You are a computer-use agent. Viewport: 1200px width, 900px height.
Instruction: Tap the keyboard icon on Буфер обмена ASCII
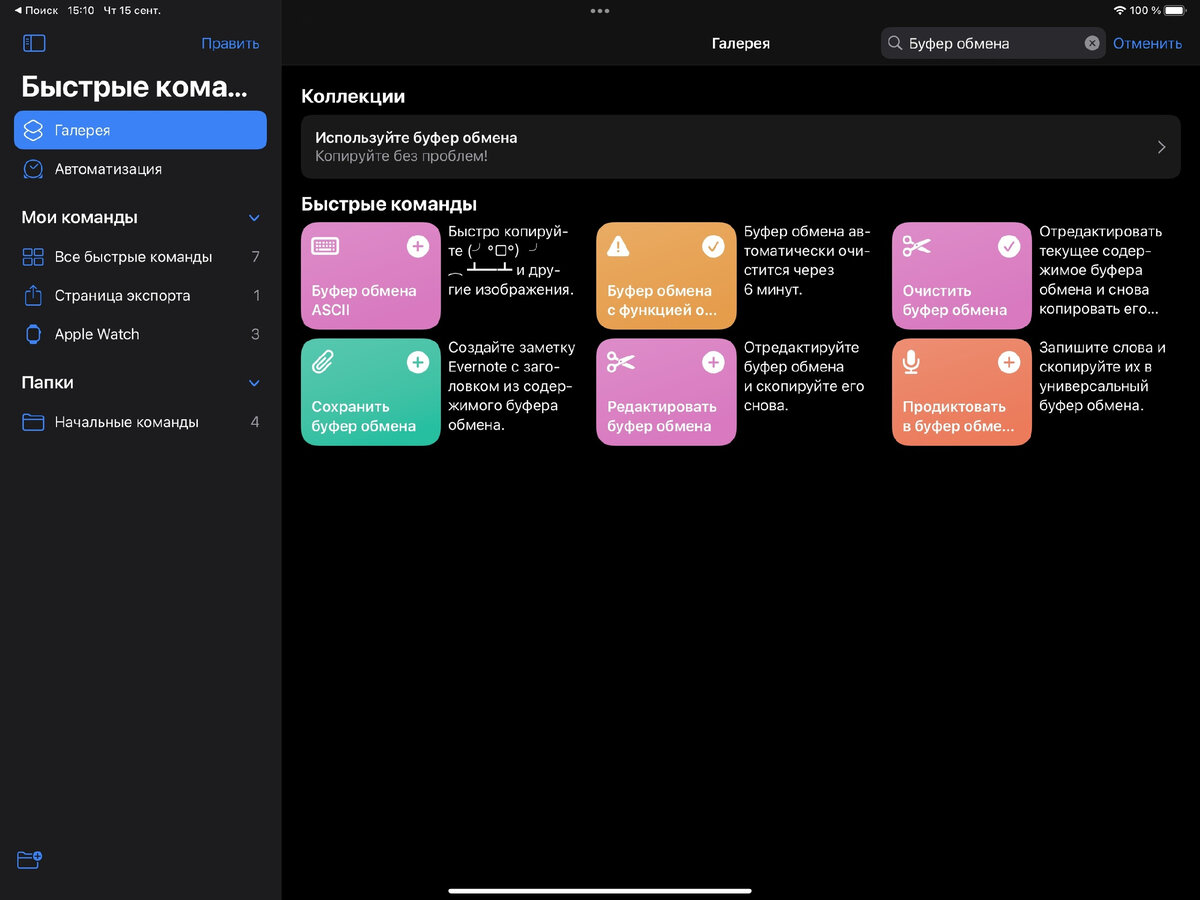[x=325, y=246]
